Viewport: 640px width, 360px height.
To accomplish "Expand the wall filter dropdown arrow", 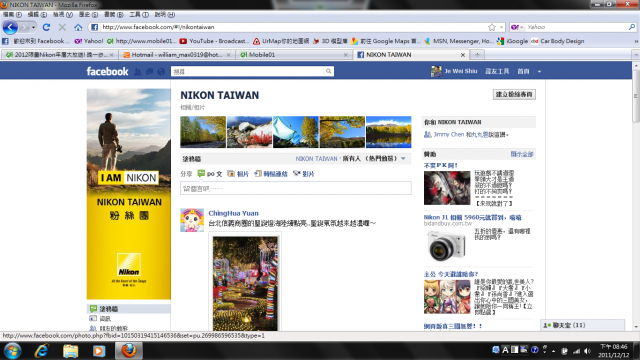I will (403, 158).
